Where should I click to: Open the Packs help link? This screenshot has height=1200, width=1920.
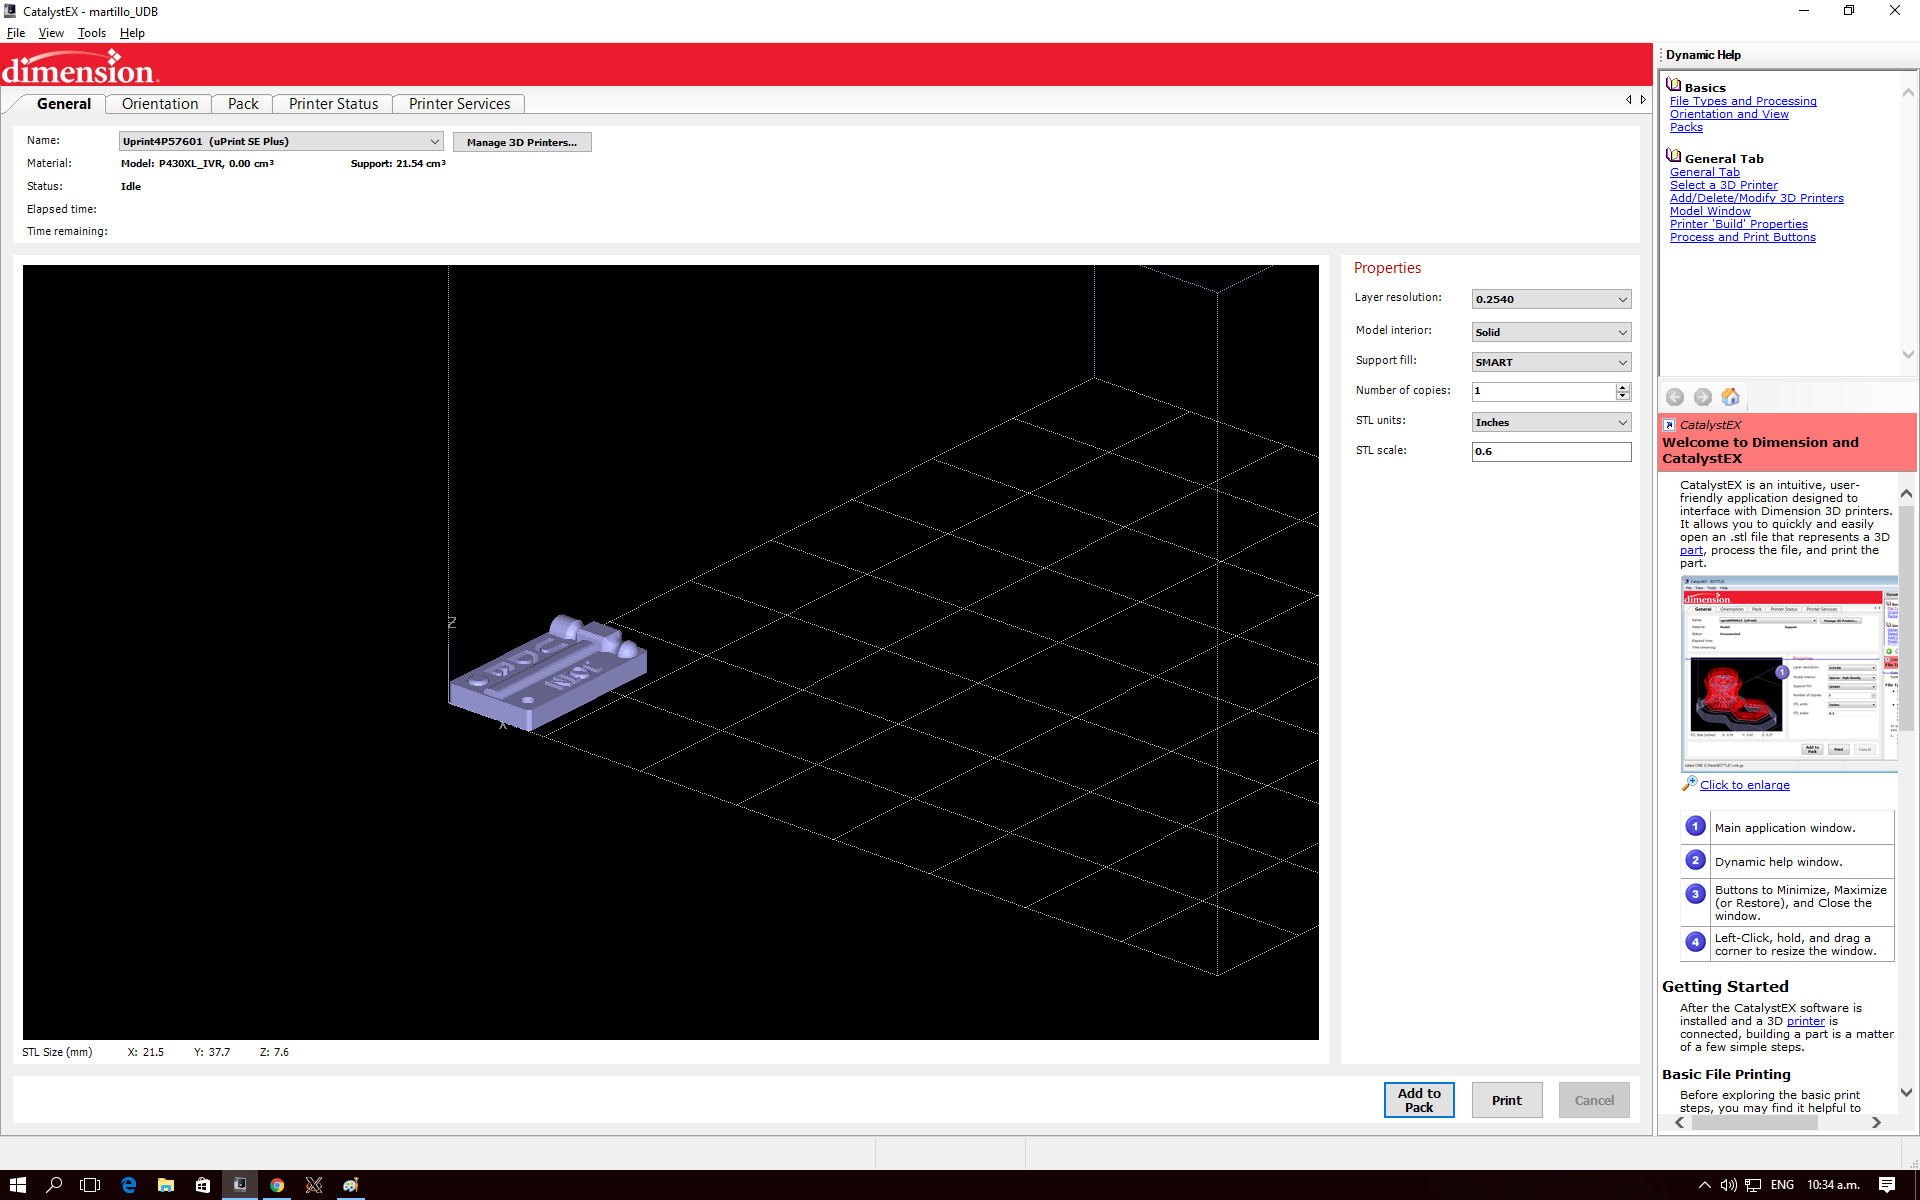1686,127
